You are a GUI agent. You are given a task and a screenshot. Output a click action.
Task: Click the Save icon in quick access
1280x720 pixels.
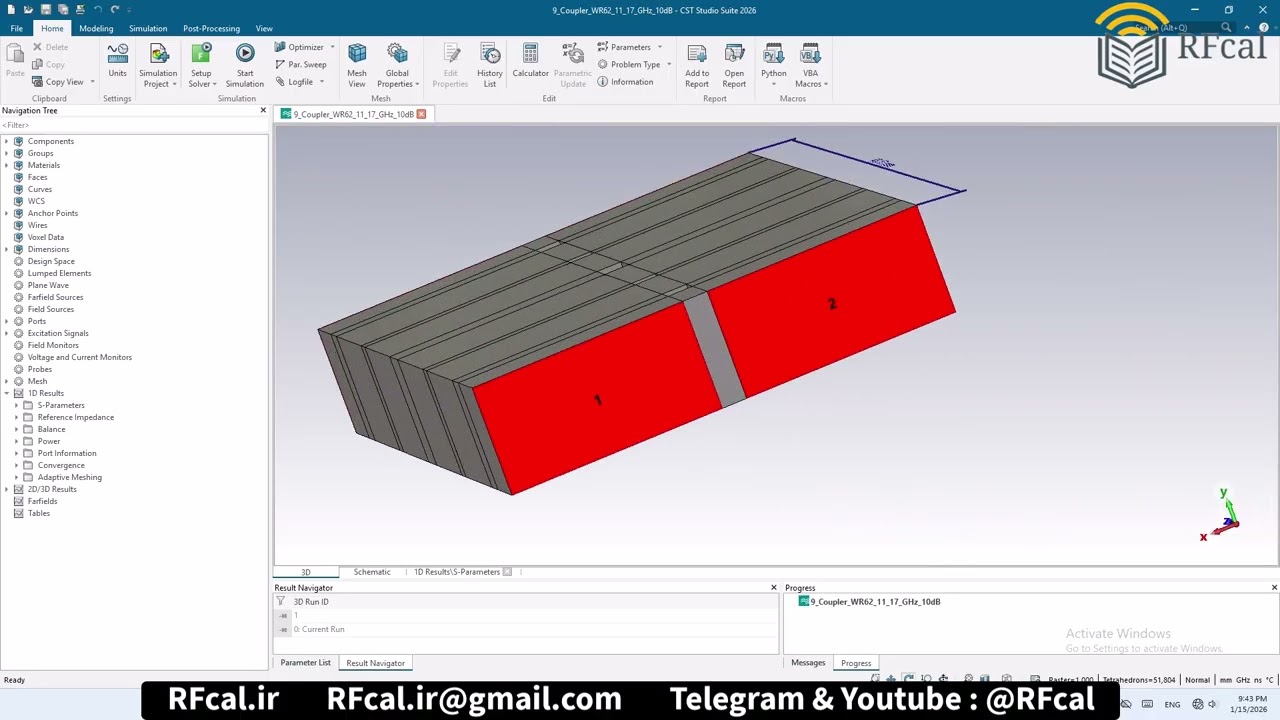click(x=45, y=9)
